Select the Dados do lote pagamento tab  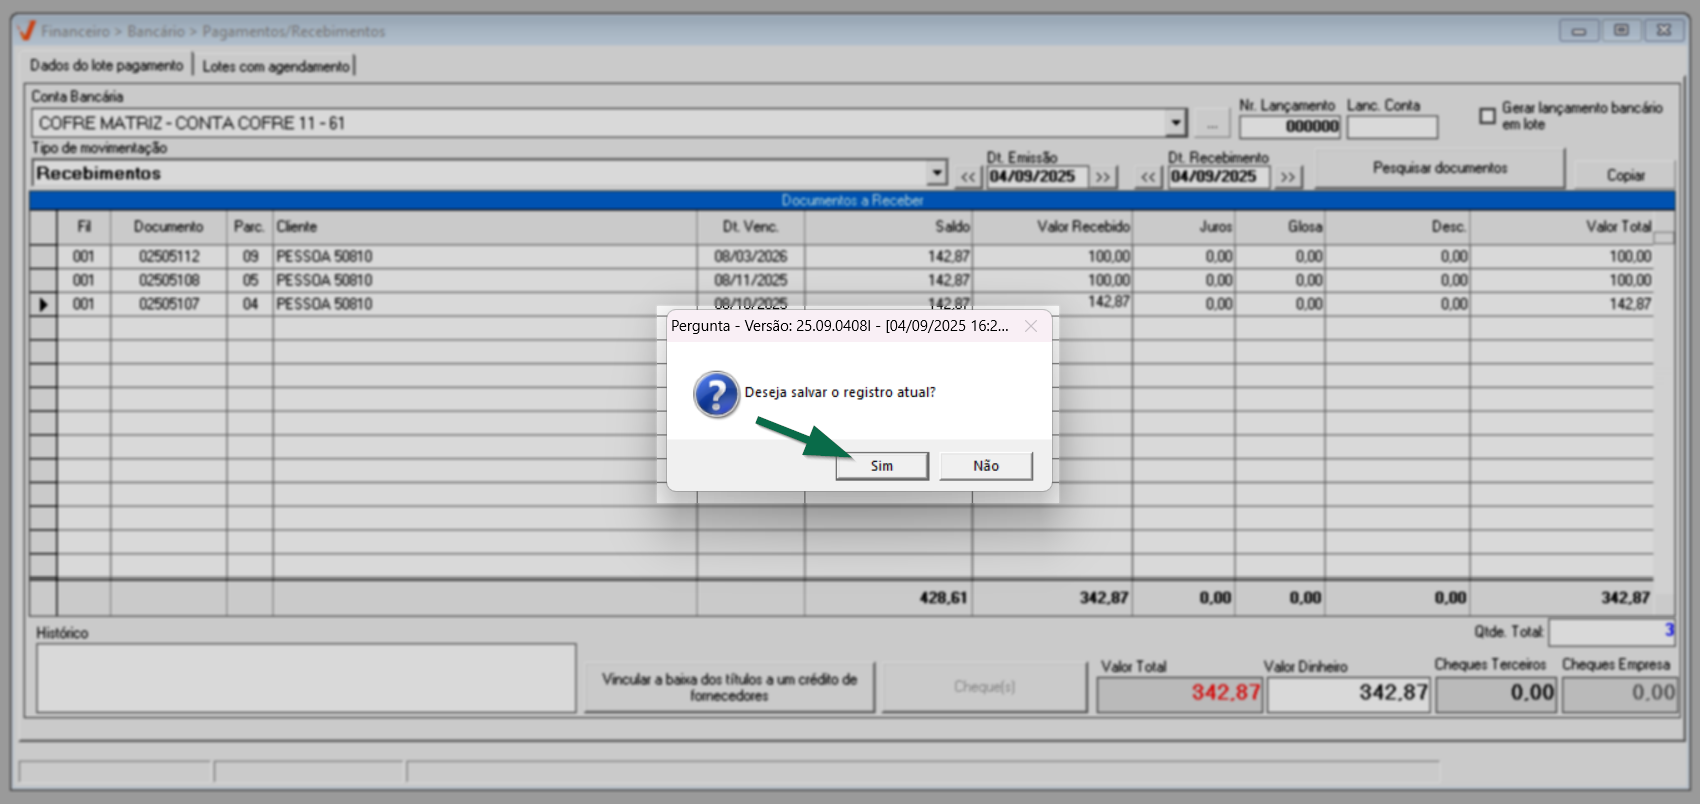(106, 66)
